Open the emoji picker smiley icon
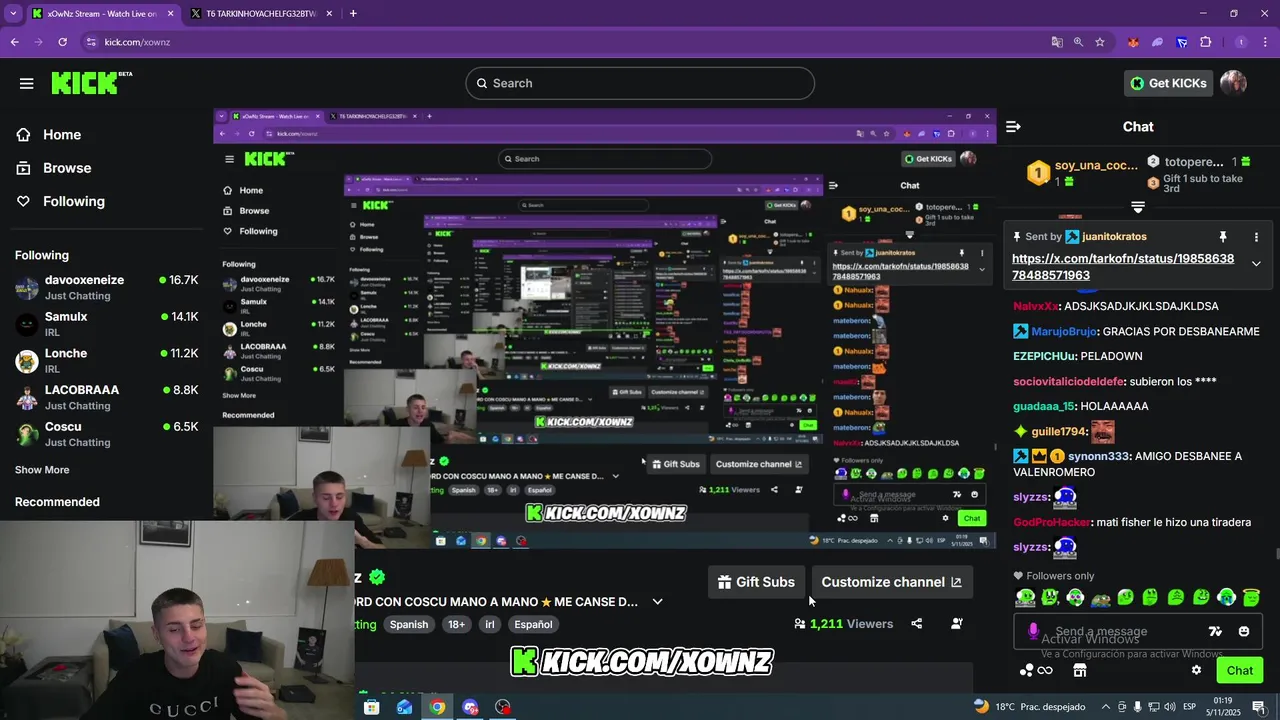This screenshot has width=1280, height=720. tap(1244, 631)
